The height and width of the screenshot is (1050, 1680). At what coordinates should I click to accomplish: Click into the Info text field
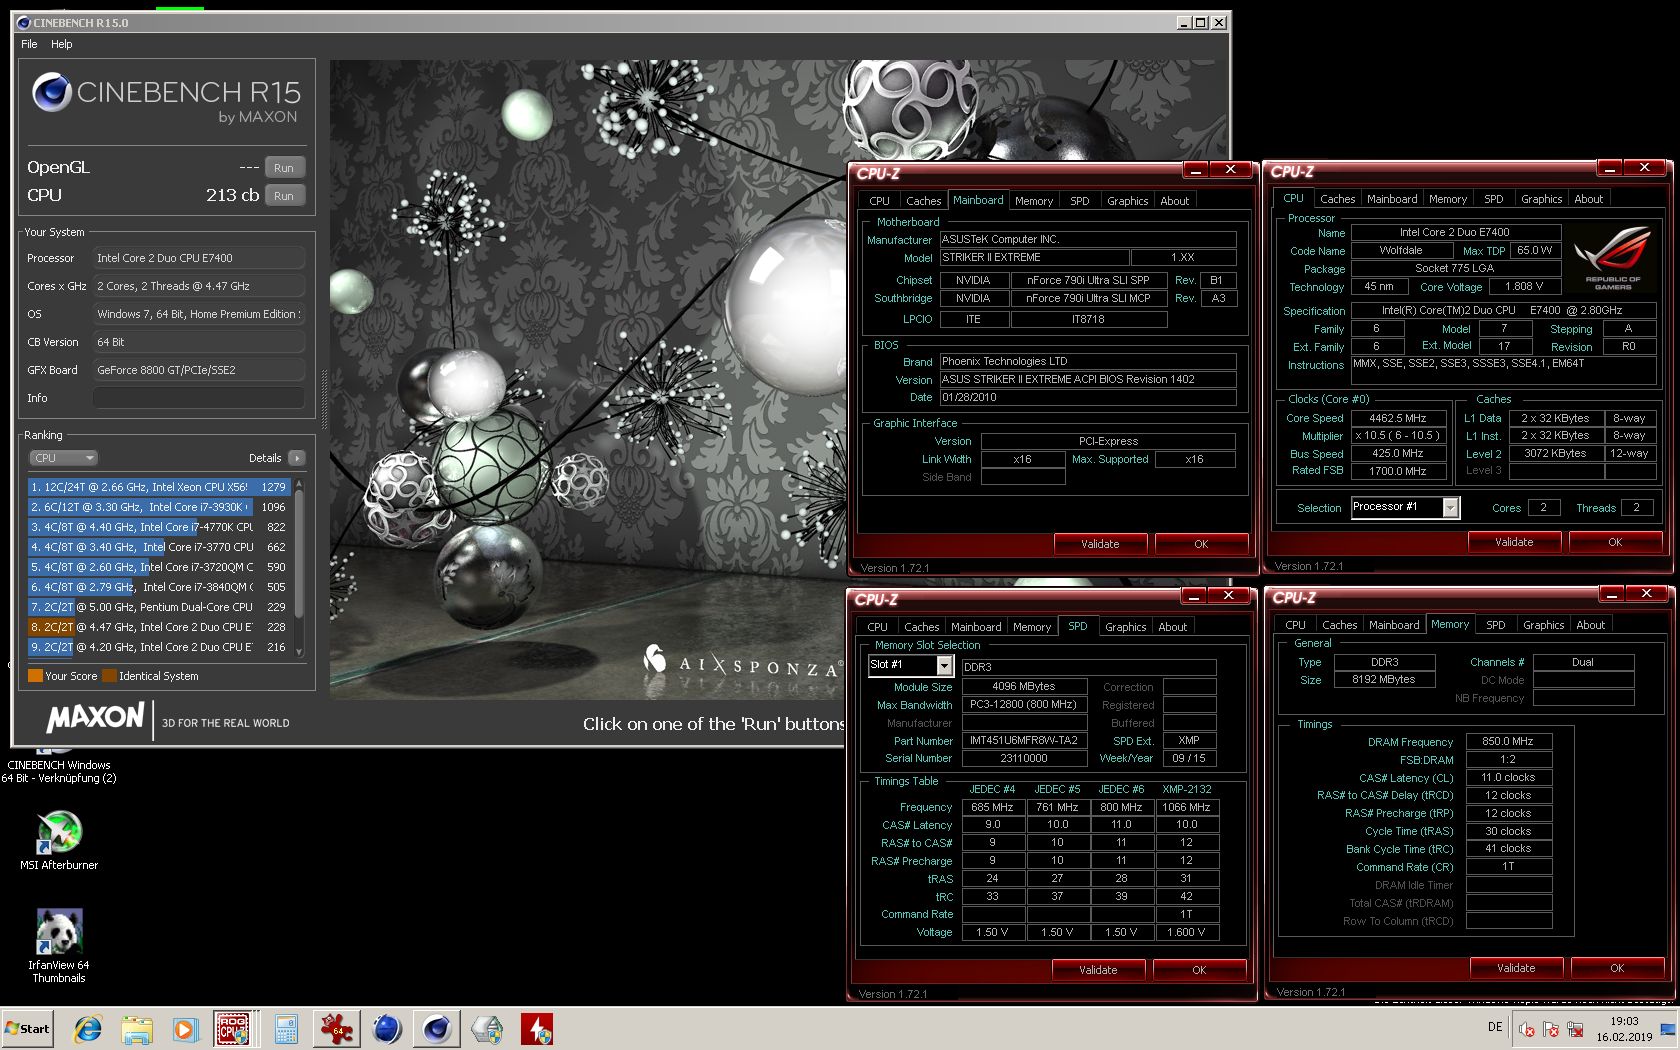tap(199, 398)
